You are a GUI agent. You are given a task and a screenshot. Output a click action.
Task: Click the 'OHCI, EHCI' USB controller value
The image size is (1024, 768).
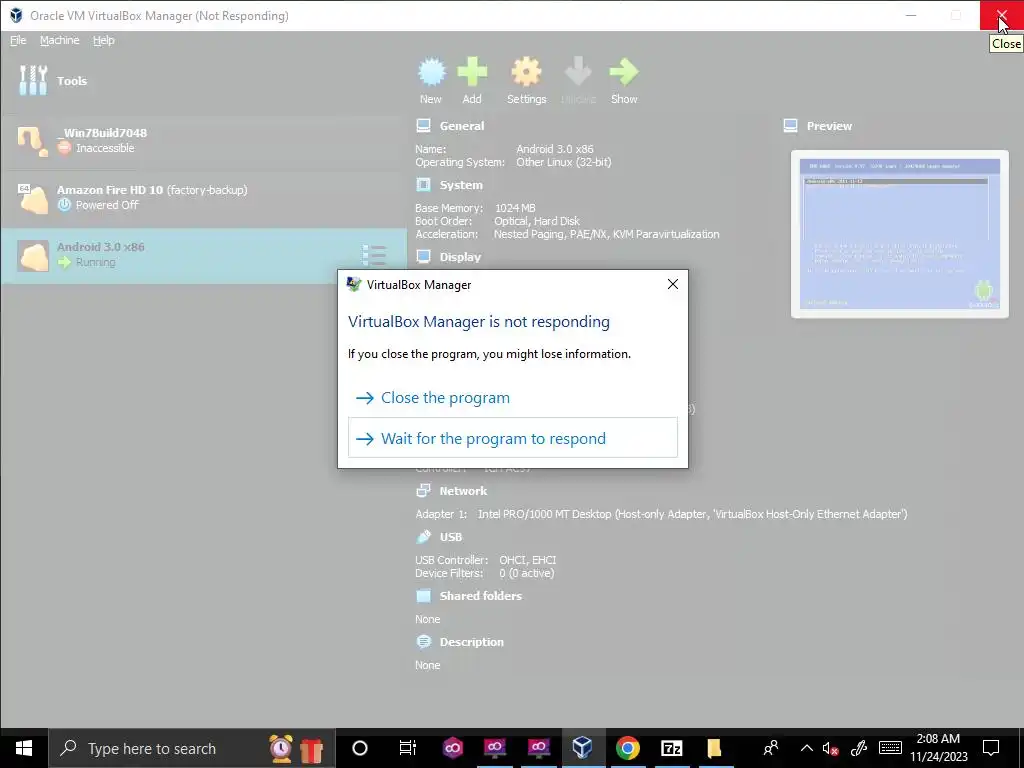click(x=528, y=560)
